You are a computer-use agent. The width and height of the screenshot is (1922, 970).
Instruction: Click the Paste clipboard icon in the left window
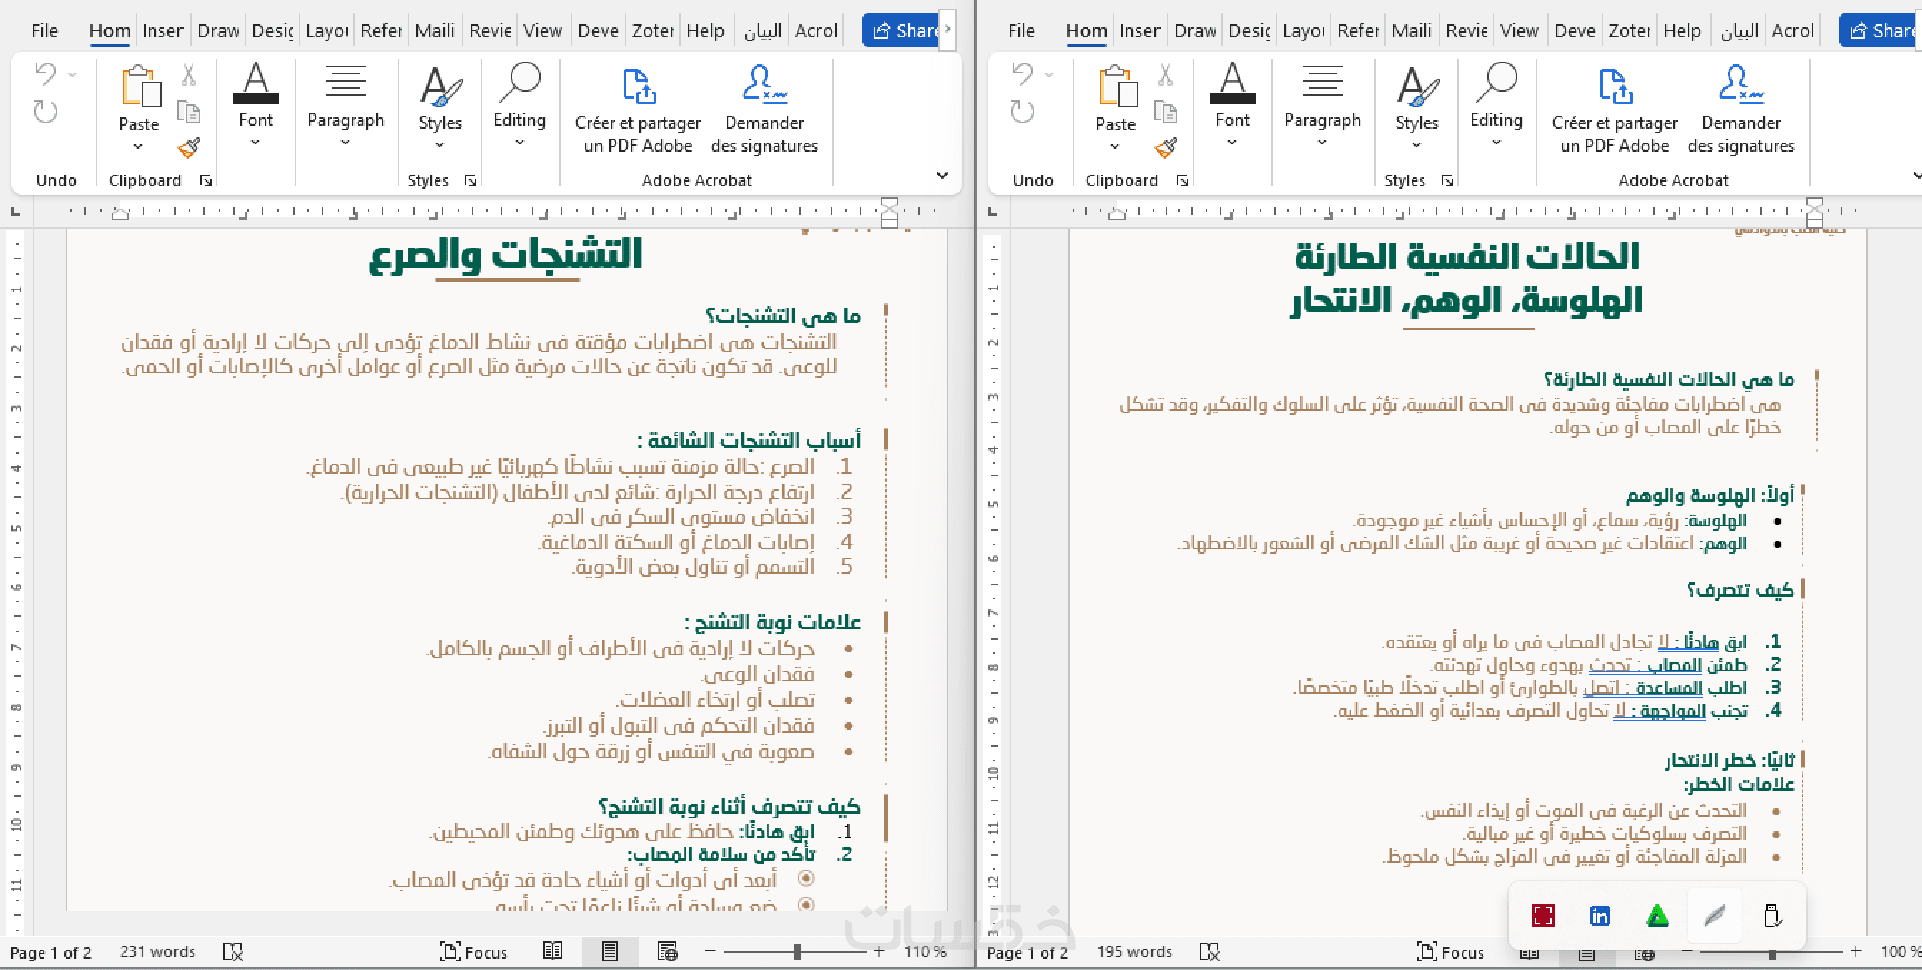[139, 86]
